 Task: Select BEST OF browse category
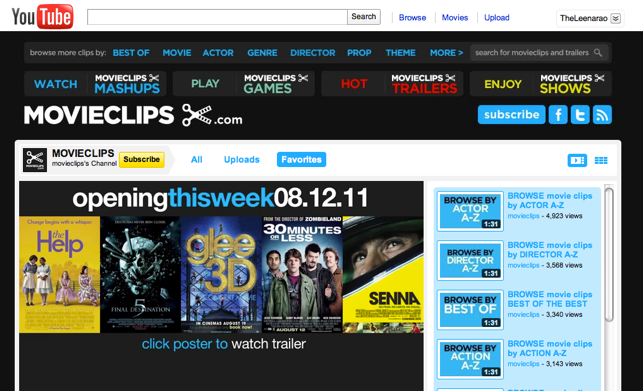[x=131, y=53]
